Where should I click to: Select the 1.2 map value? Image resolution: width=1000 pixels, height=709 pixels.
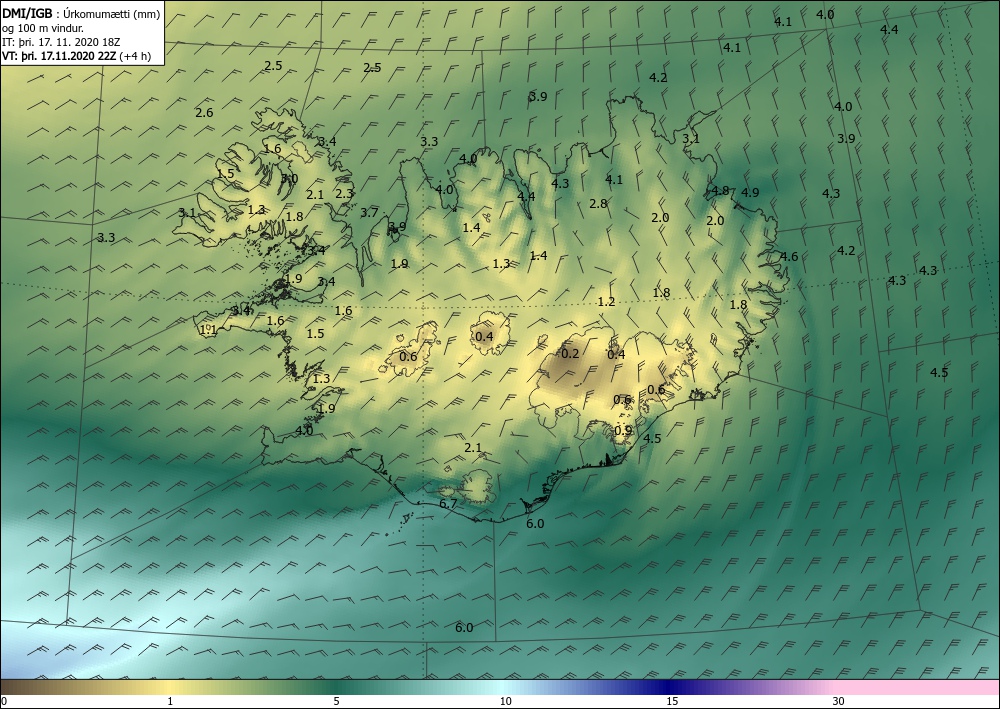[x=607, y=302]
